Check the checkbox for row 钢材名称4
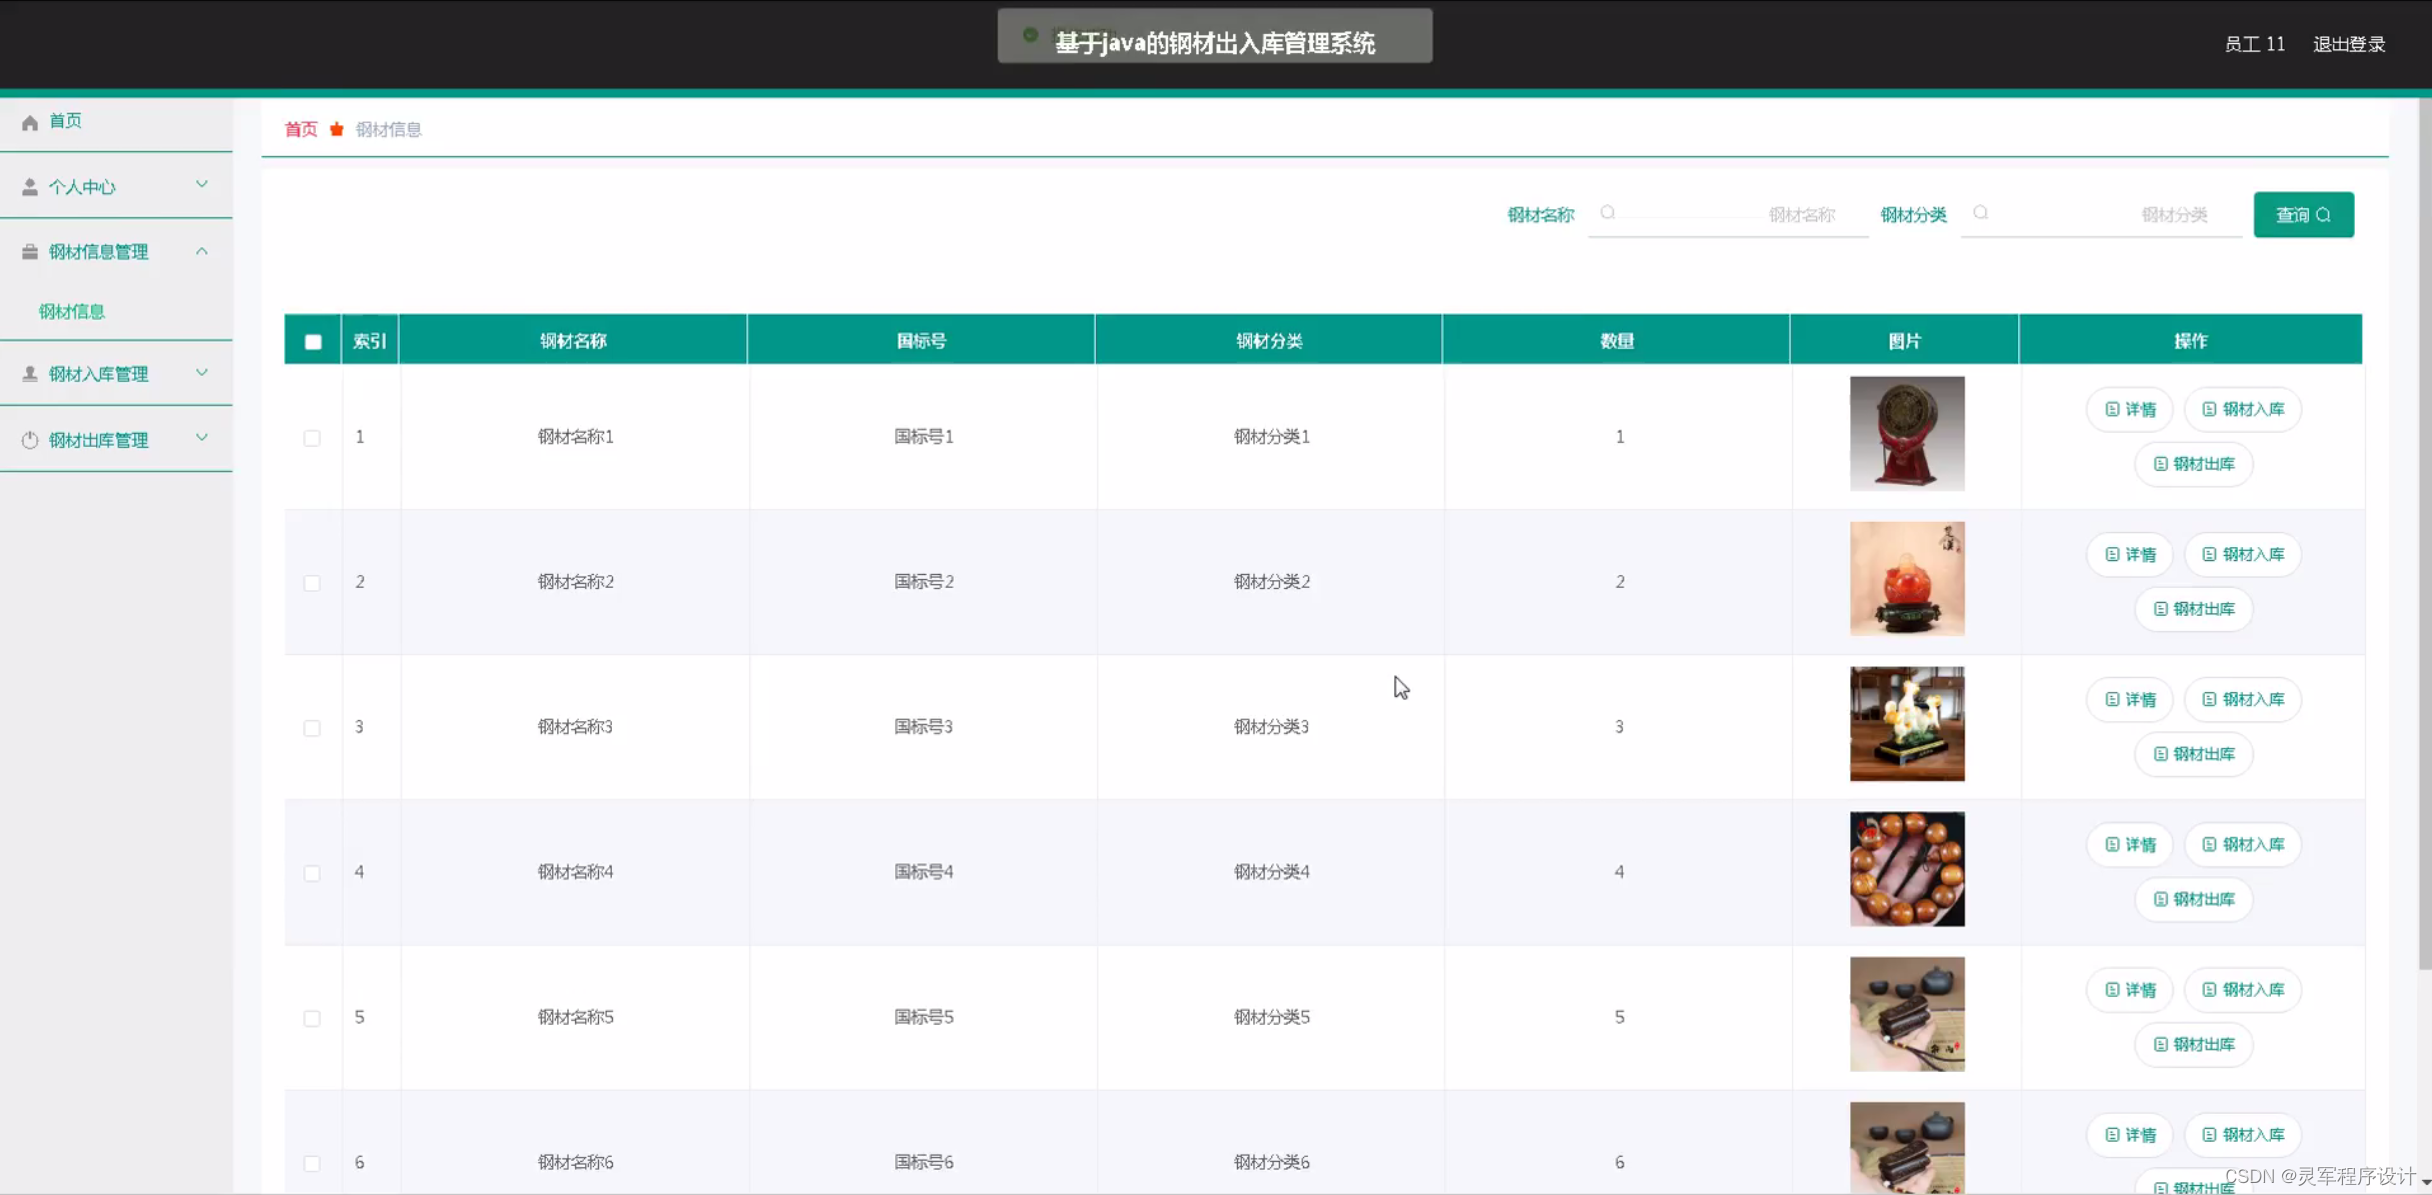Screen dimensions: 2432x1195 312,873
